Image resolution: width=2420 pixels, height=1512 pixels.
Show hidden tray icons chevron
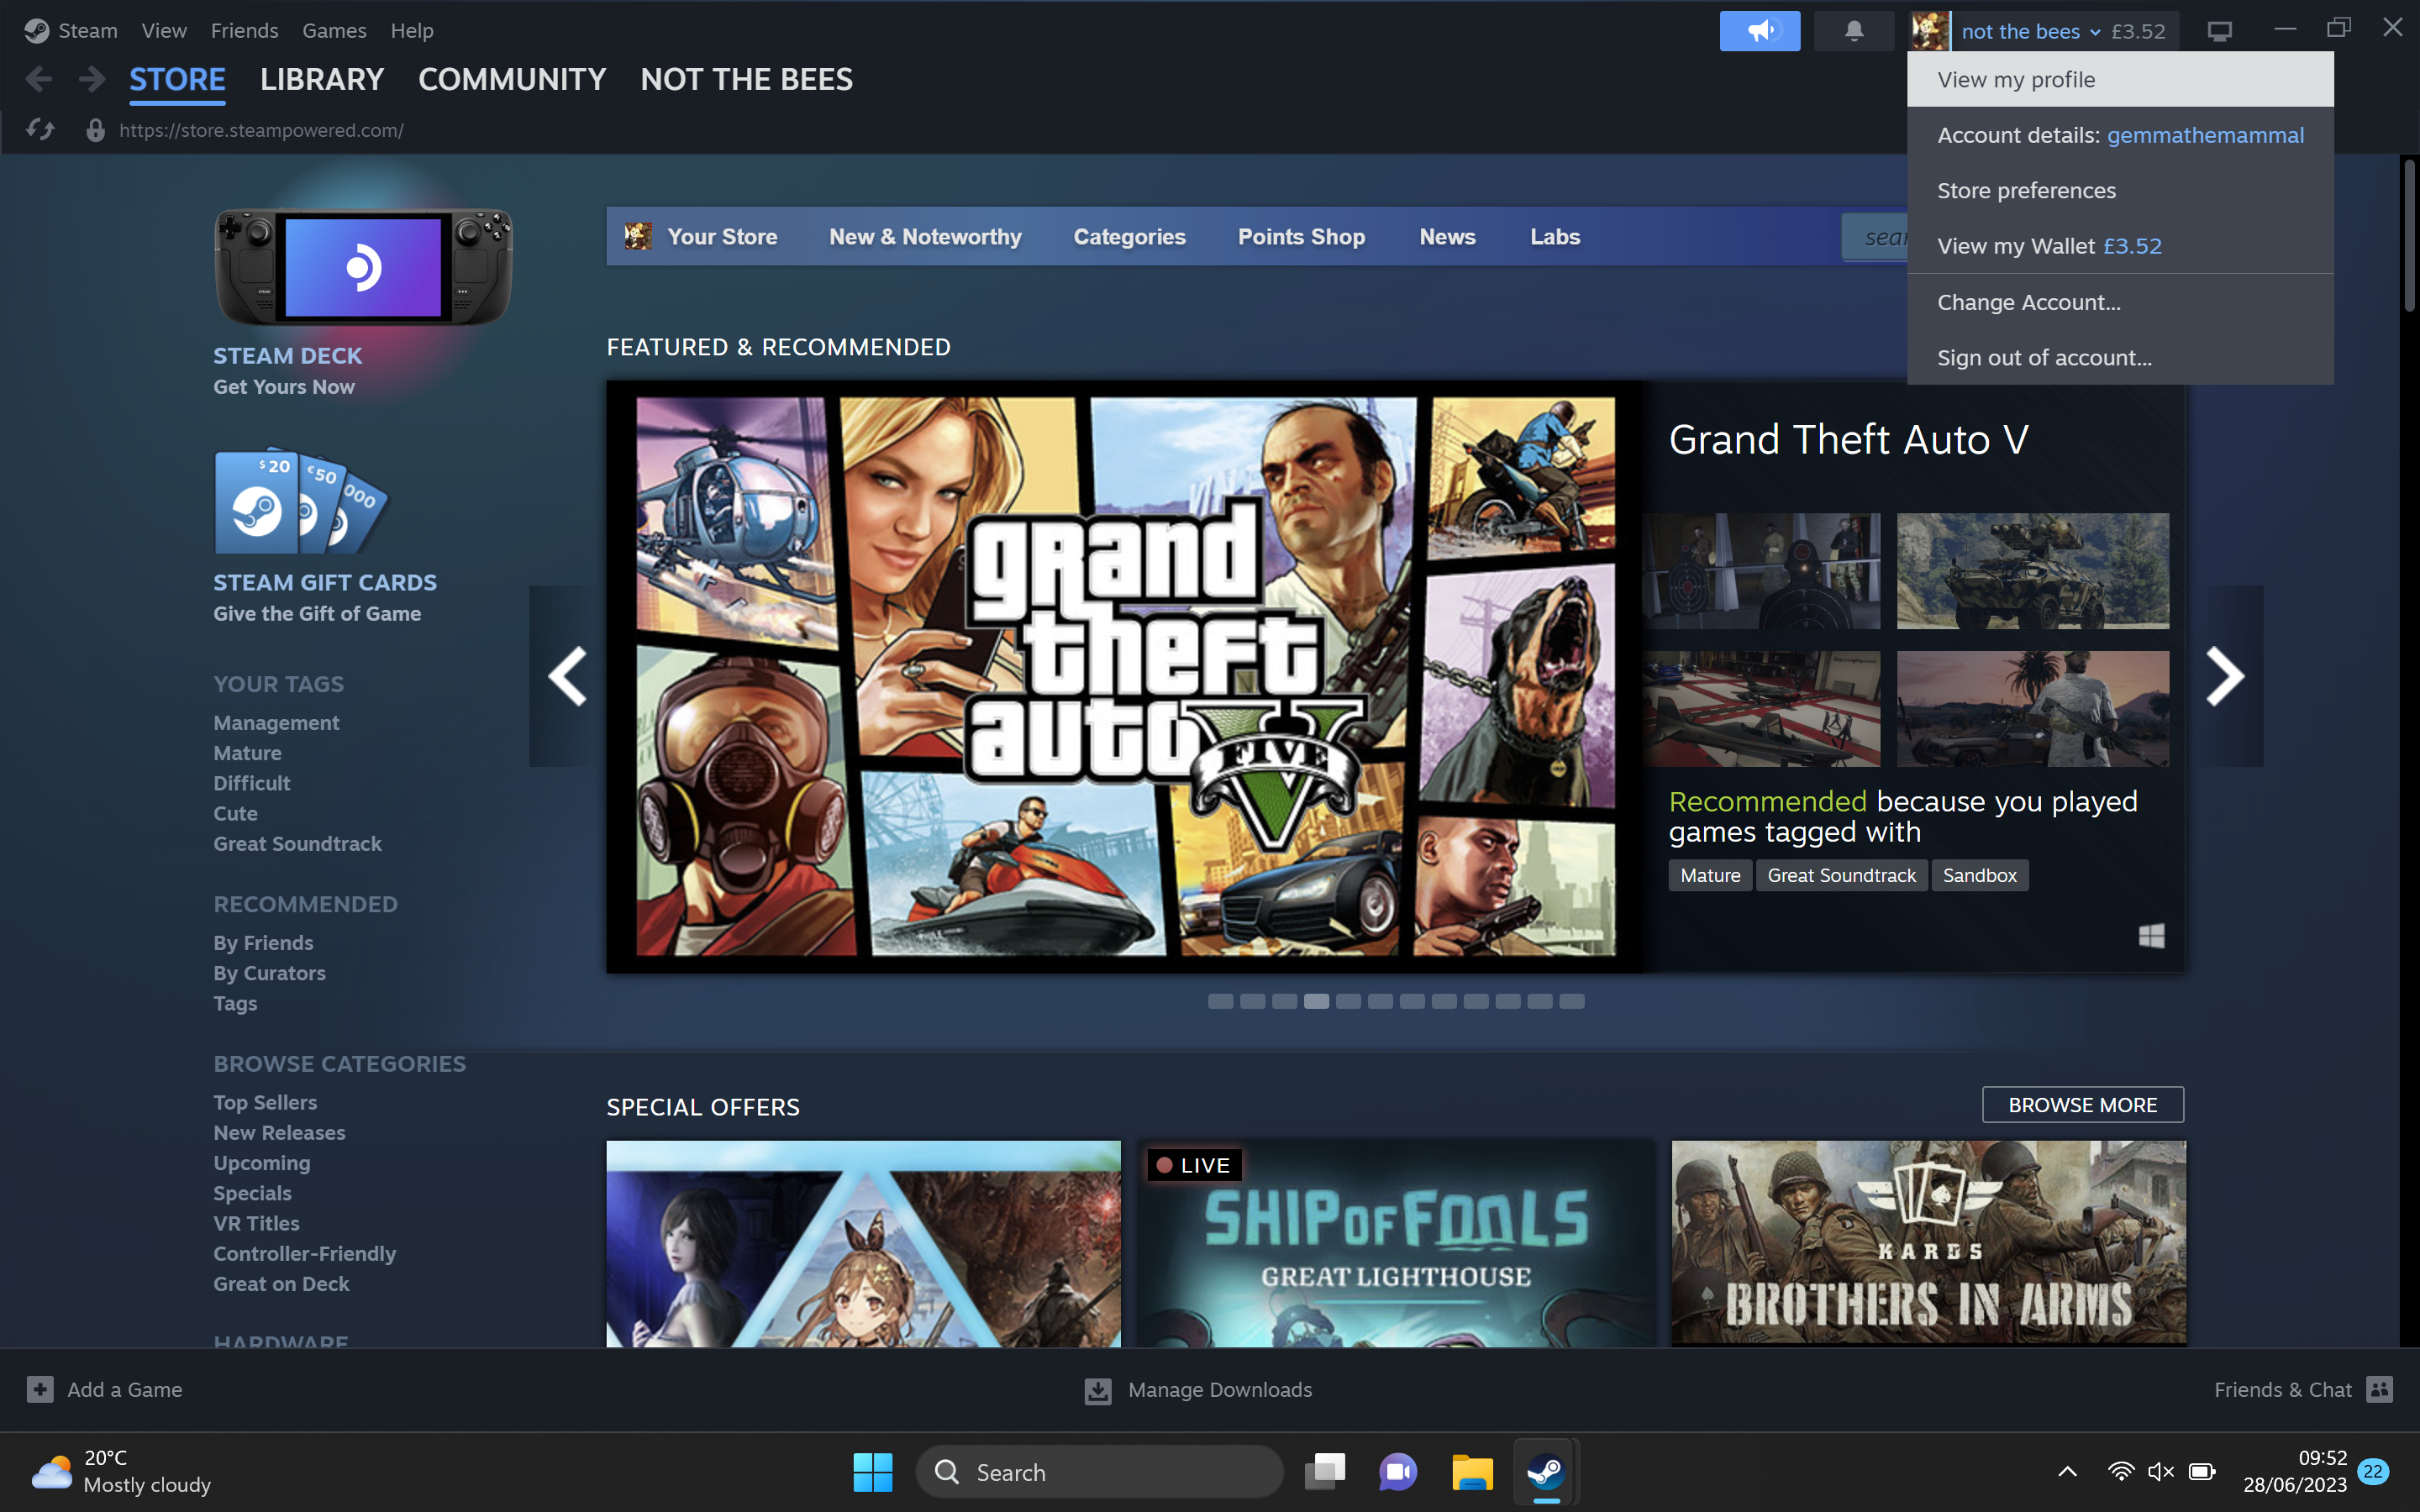point(2067,1472)
